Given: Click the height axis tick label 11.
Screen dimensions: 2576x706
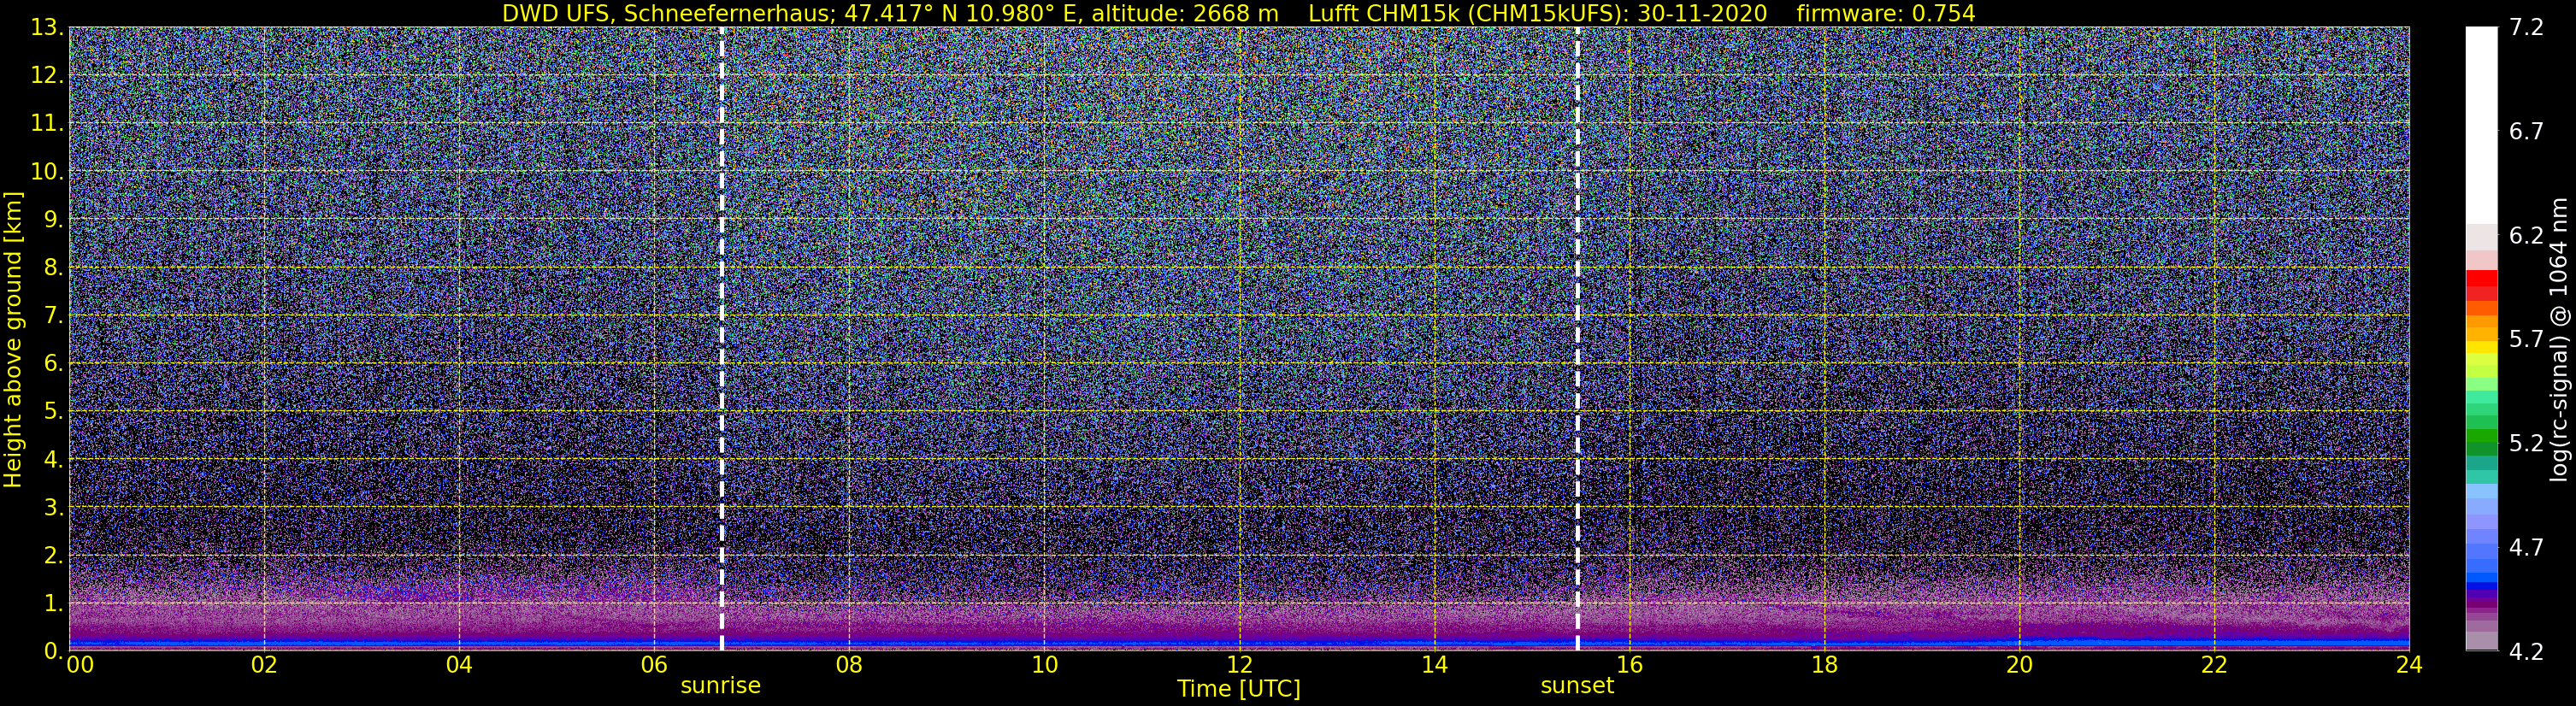Looking at the screenshot, I should click(48, 123).
